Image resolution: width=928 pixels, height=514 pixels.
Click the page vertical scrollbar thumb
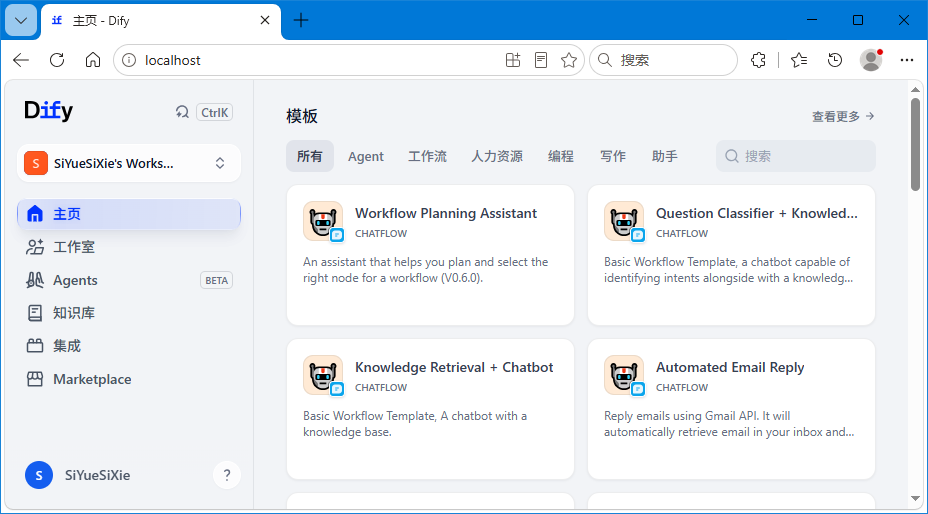[x=915, y=144]
